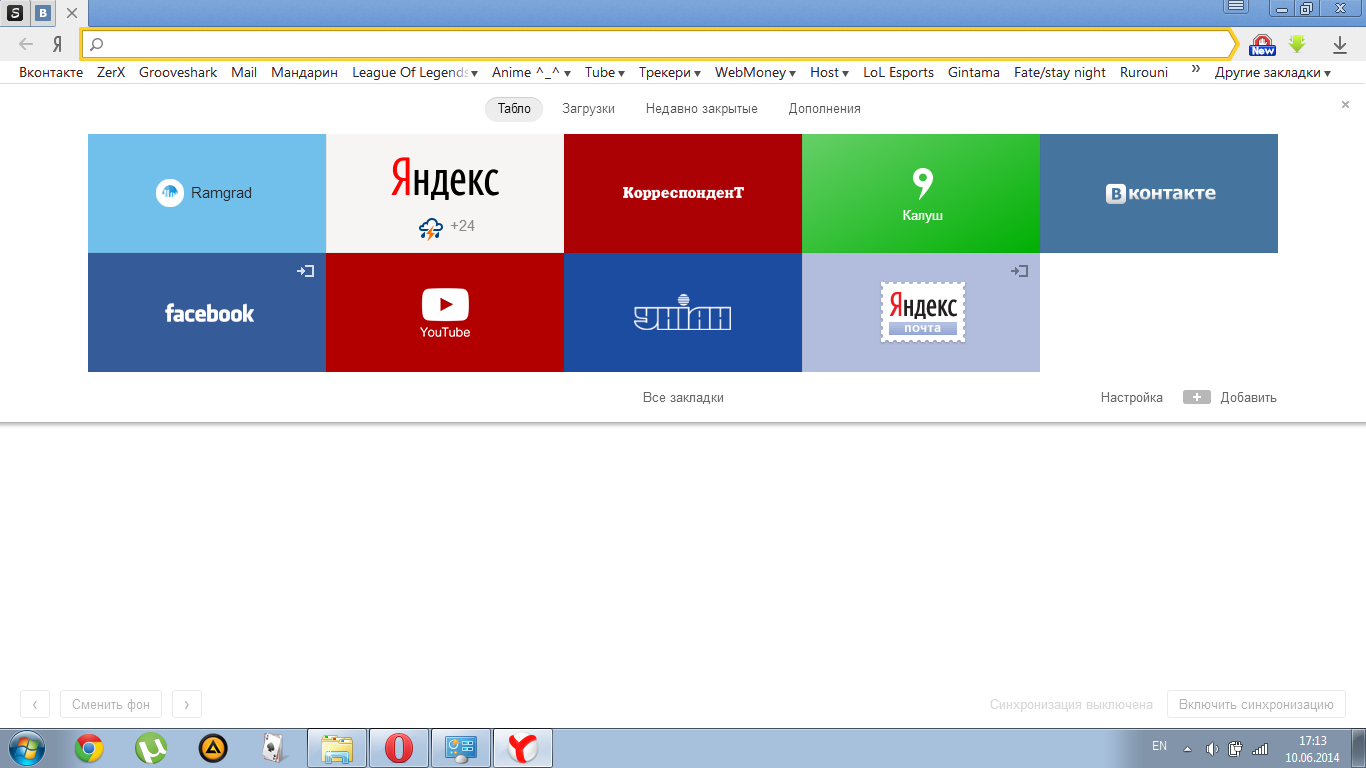Viewport: 1366px width, 768px height.
Task: Open the Grooveshark bookmark
Action: (x=178, y=72)
